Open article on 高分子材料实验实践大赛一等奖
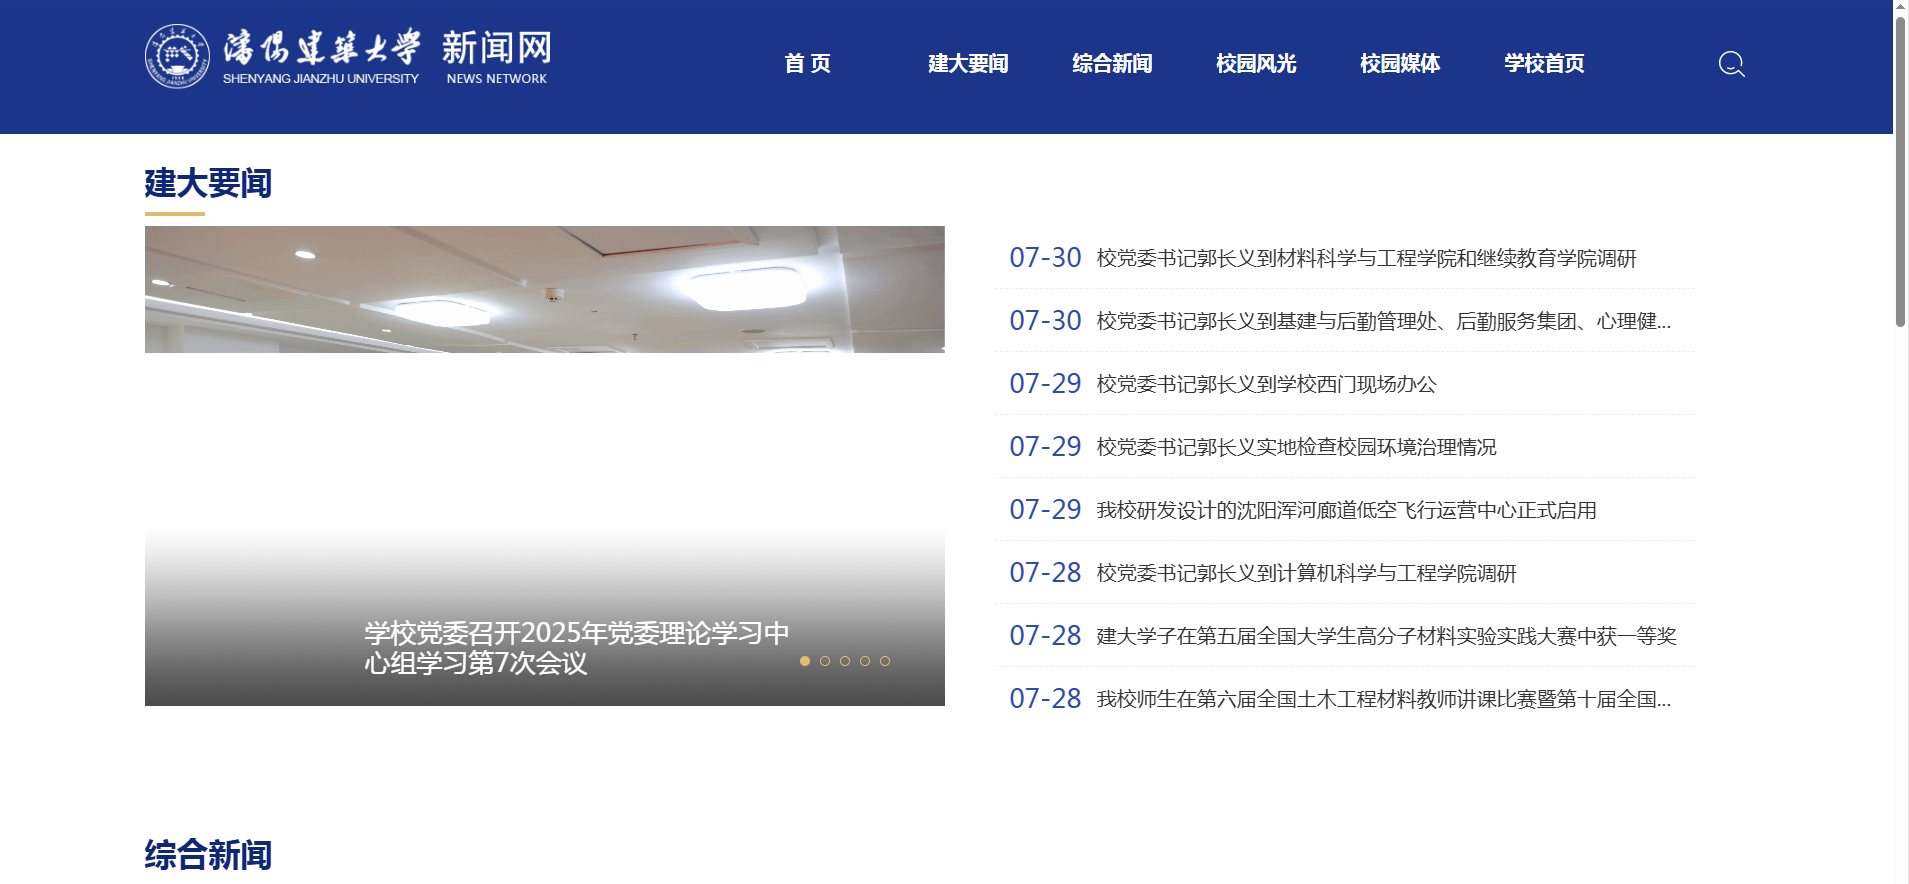Screen dimensions: 1909x884 [1386, 637]
